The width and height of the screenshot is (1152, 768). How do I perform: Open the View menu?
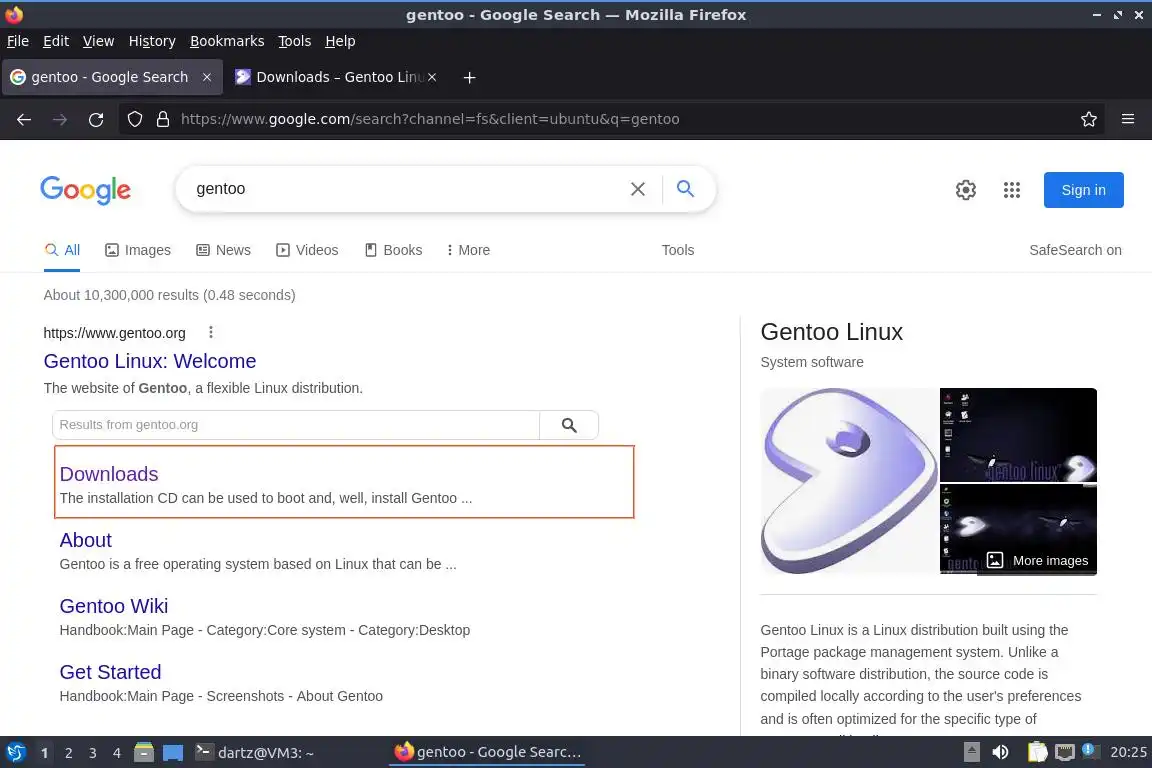98,41
